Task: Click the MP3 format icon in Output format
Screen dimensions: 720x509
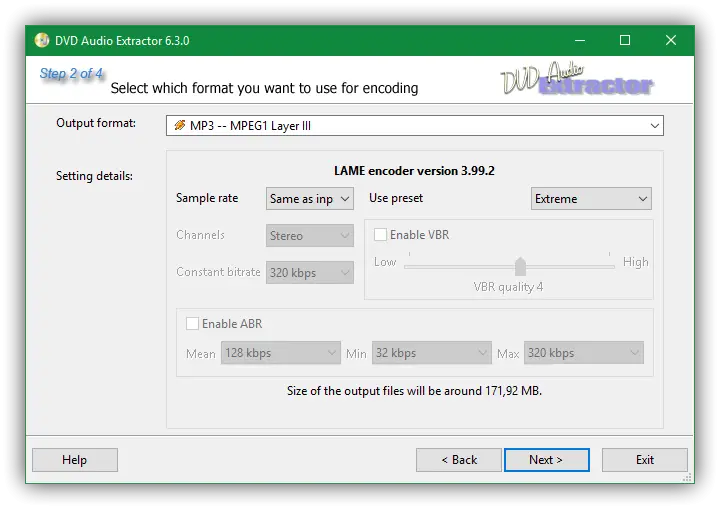Action: click(180, 125)
